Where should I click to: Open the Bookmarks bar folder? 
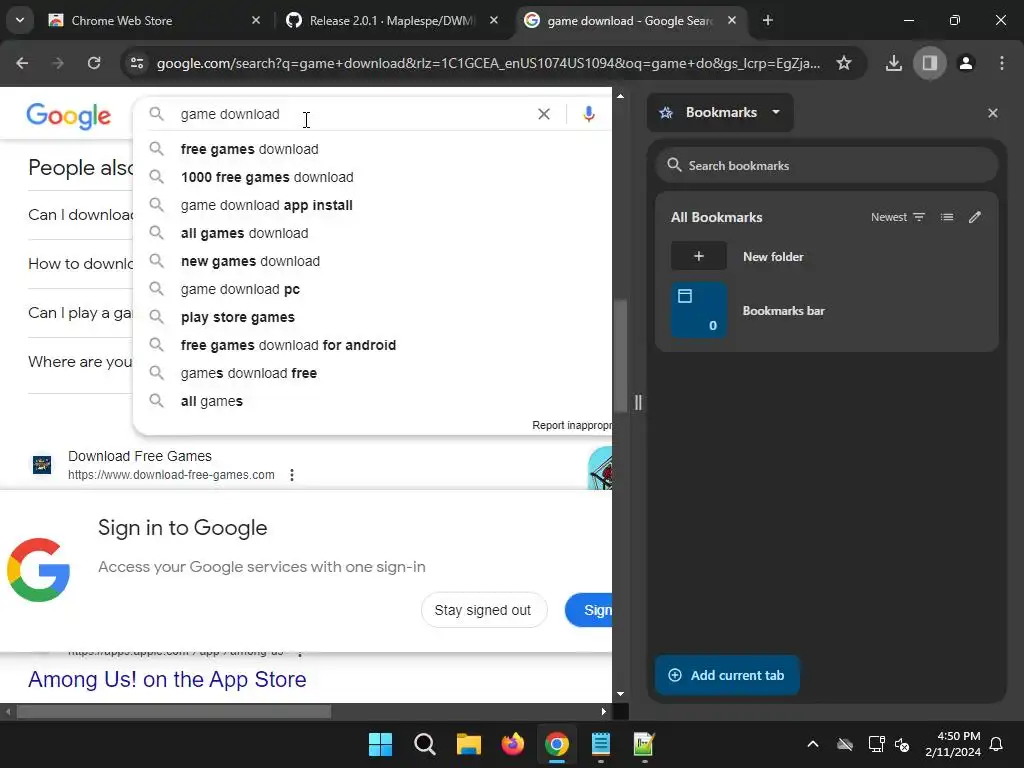pyautogui.click(x=827, y=310)
